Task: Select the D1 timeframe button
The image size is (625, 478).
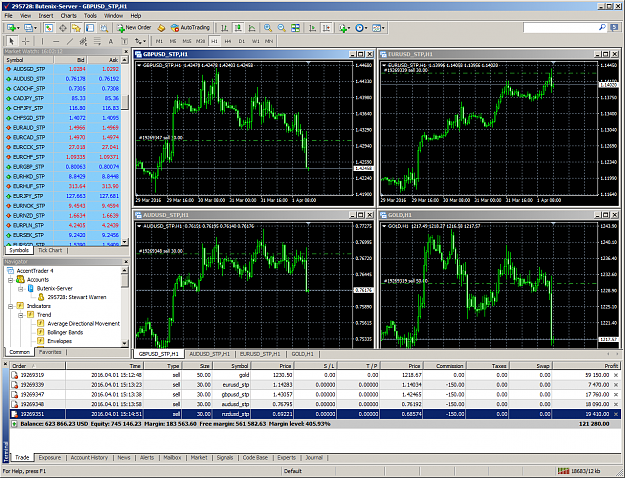Action: click(242, 41)
